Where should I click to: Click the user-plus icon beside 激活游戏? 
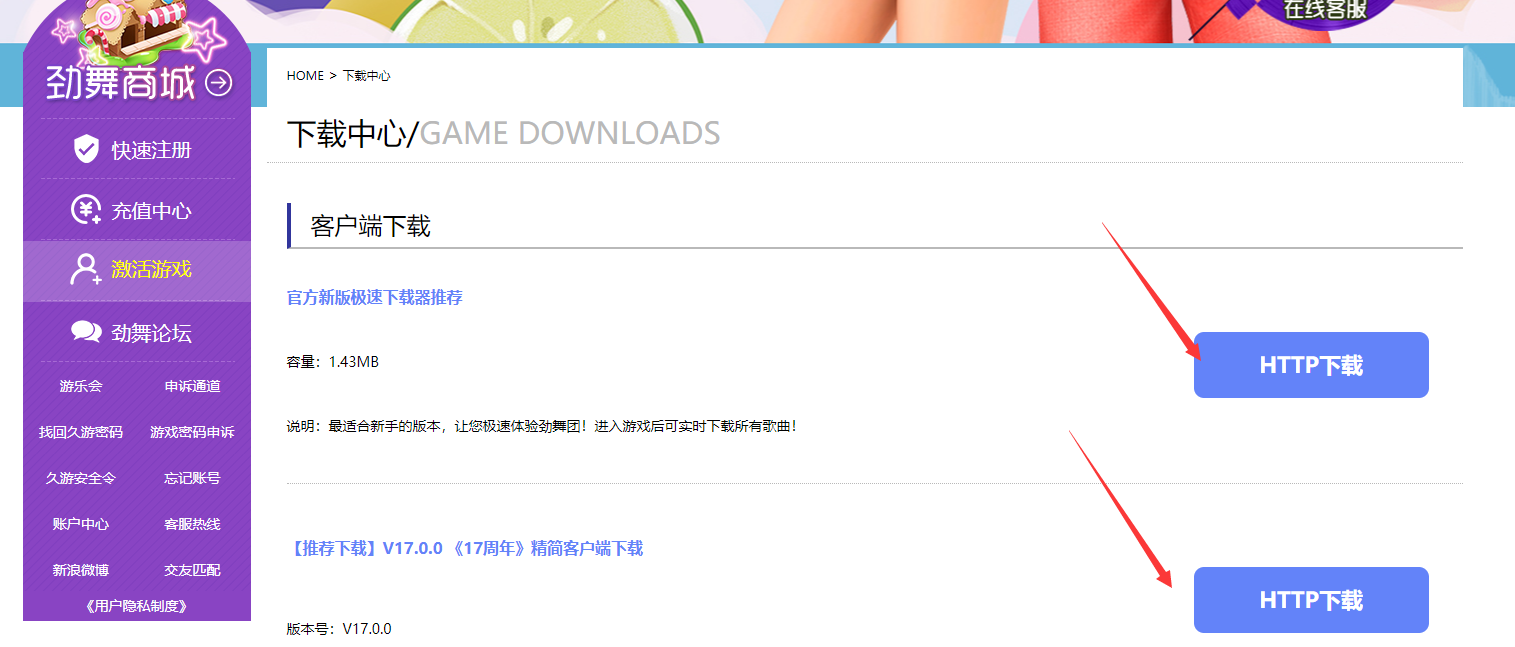coord(86,270)
